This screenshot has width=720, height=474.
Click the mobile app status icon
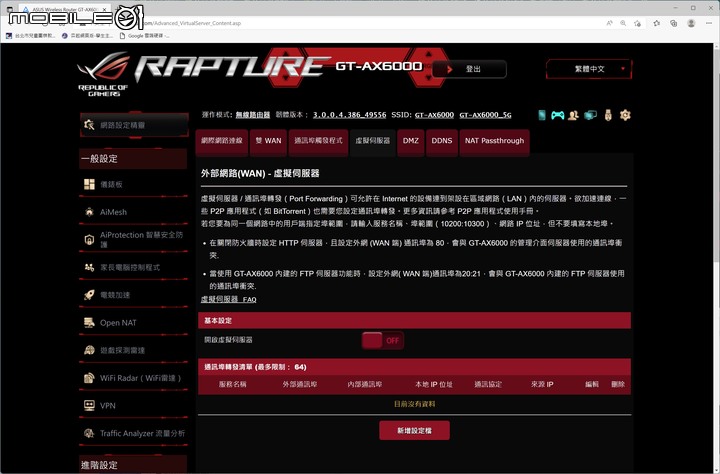click(x=542, y=115)
